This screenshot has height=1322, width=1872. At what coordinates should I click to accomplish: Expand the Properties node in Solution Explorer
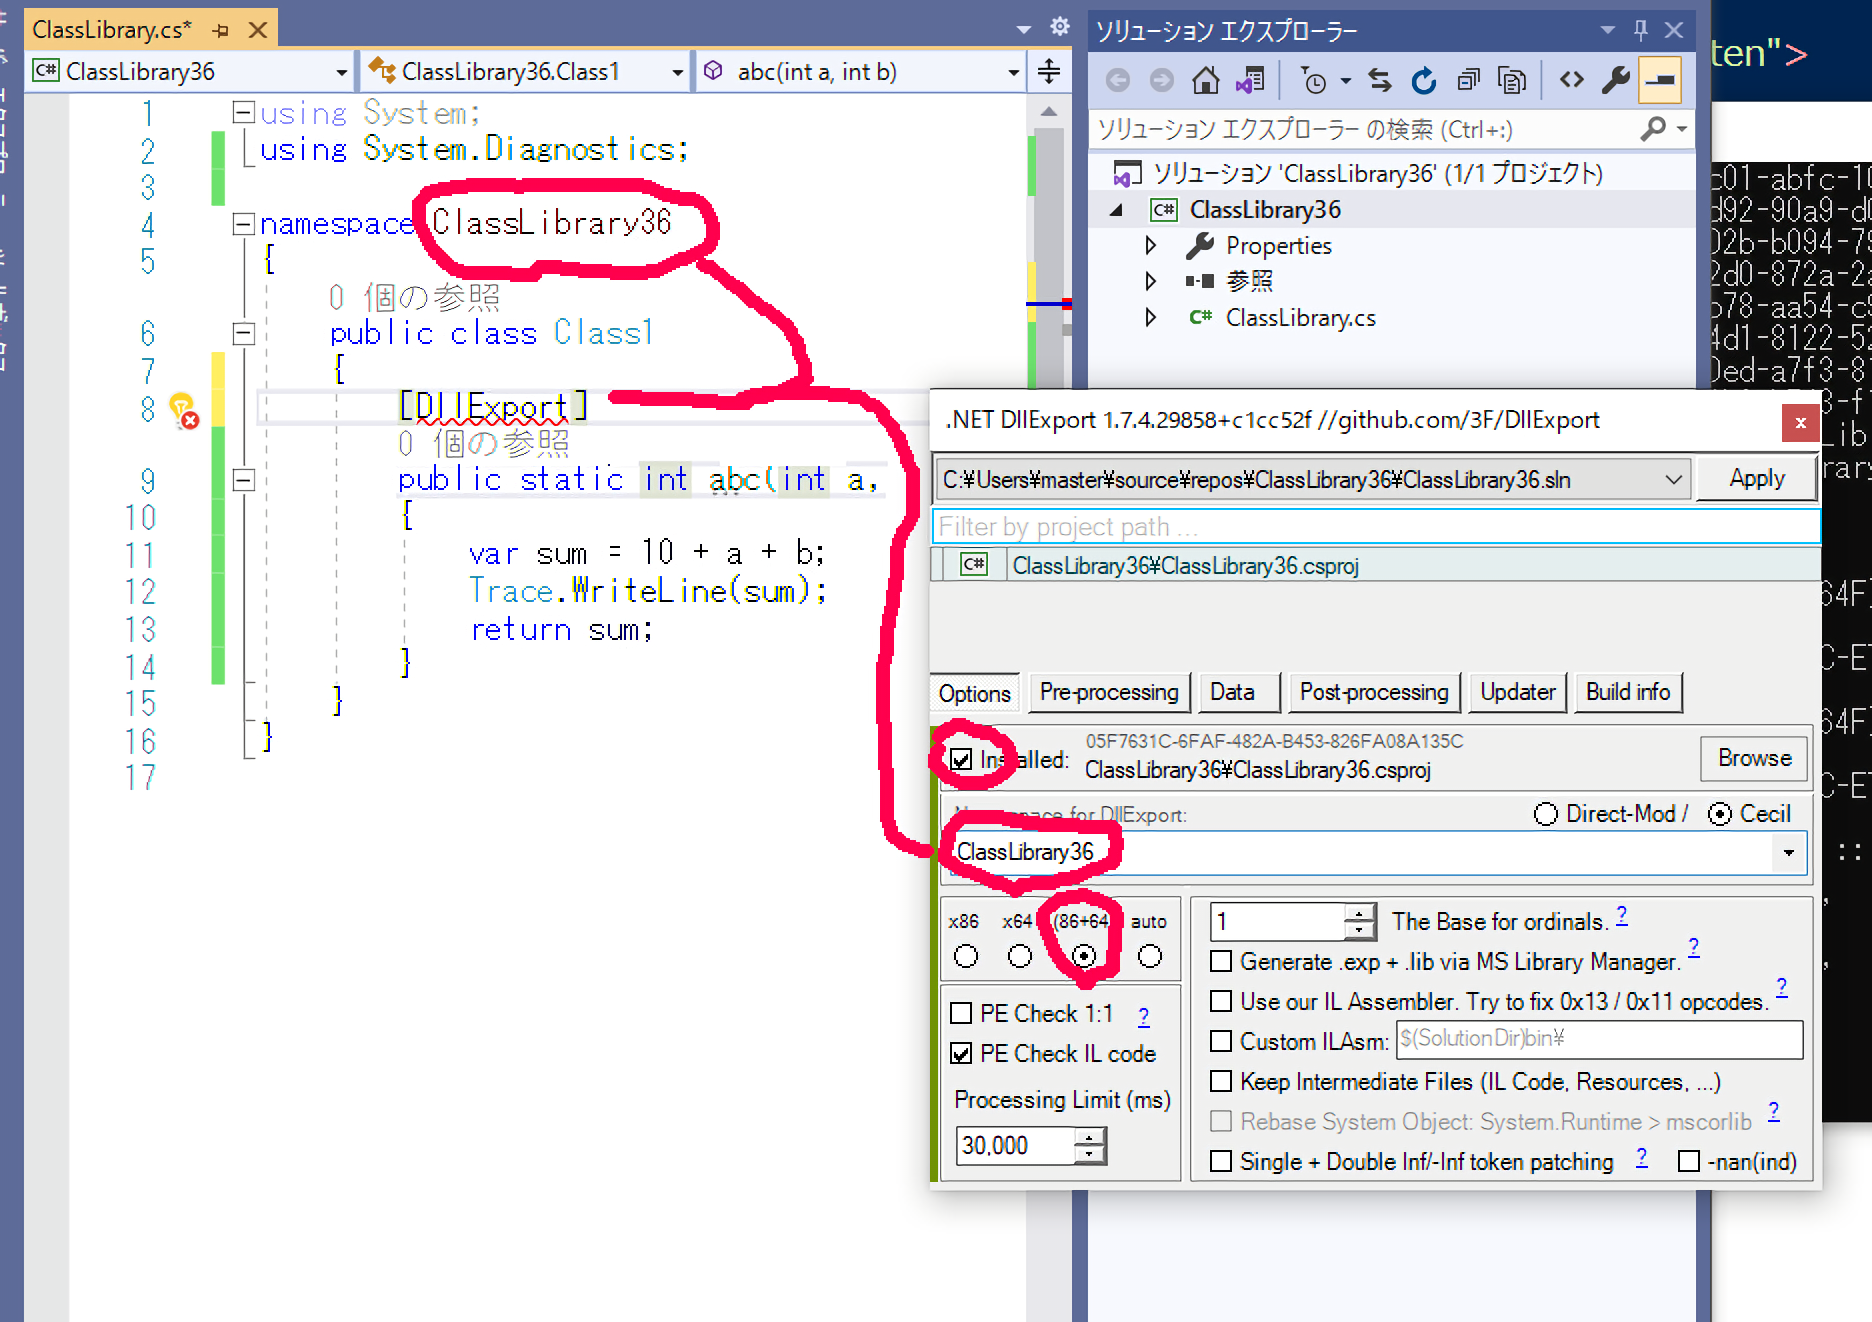point(1150,246)
